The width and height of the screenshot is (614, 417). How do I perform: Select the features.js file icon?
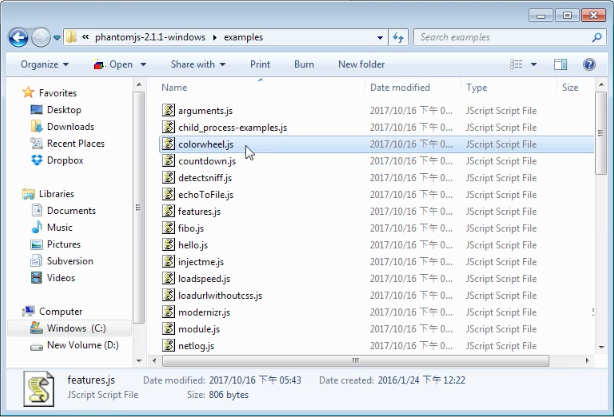pos(168,211)
